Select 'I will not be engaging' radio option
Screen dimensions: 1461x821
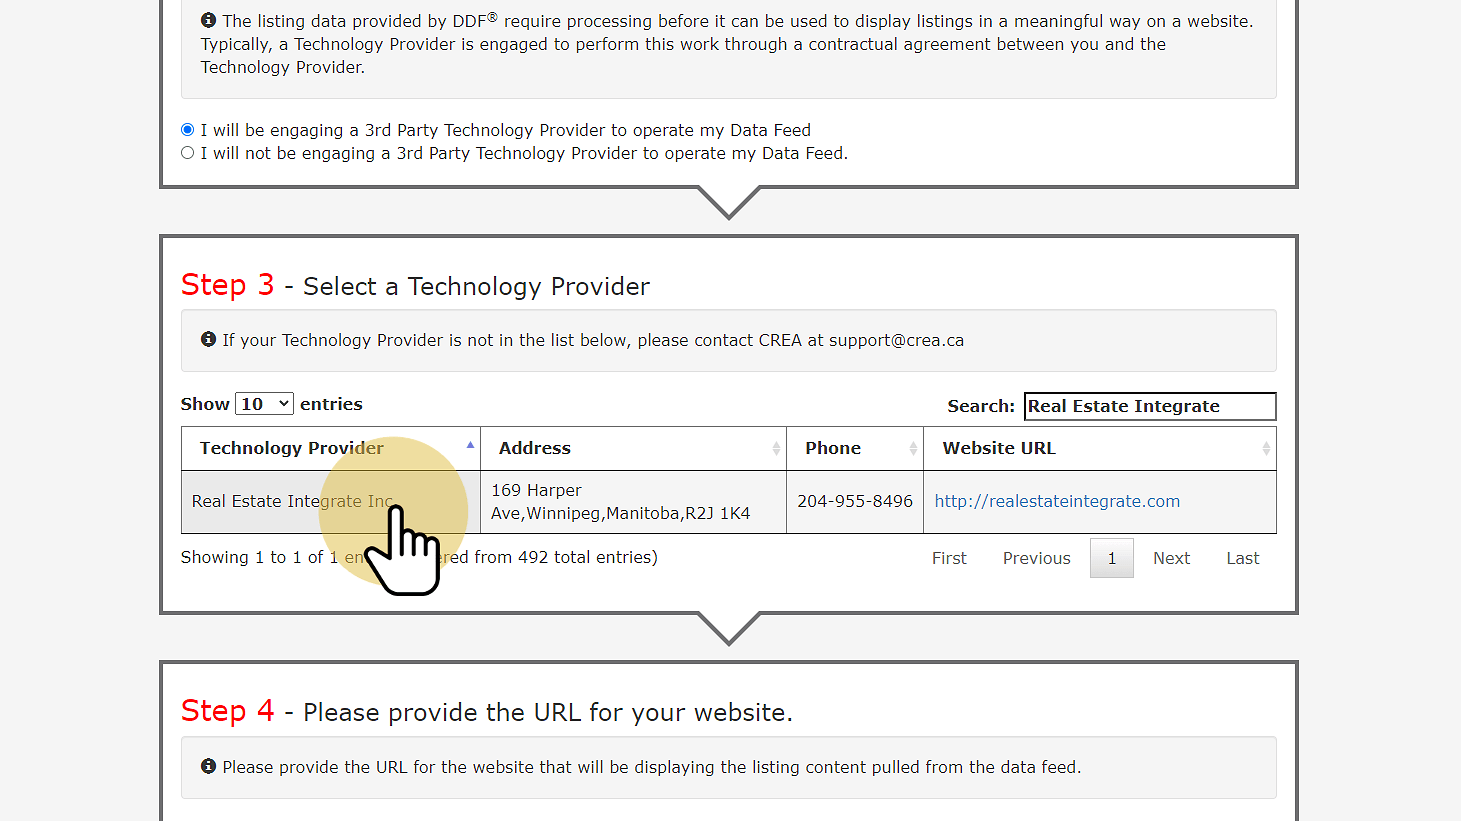[x=187, y=153]
